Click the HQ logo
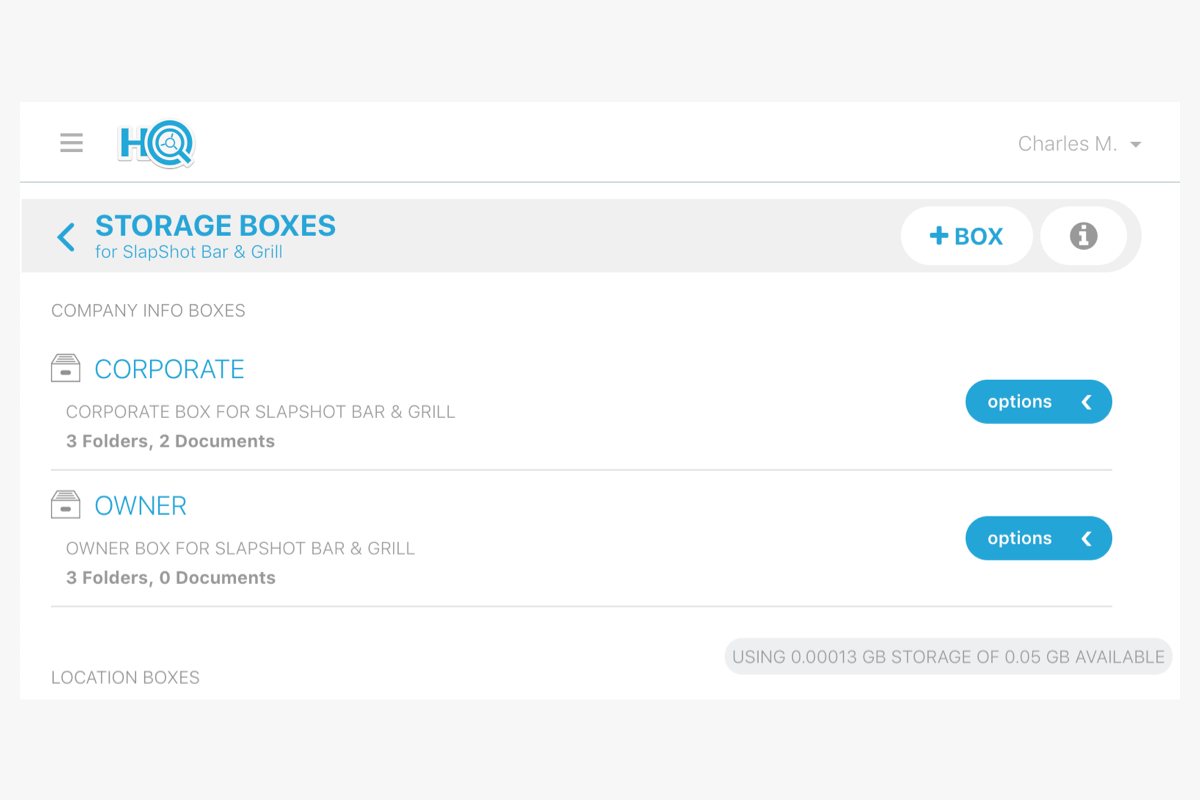Viewport: 1200px width, 800px height. (155, 143)
